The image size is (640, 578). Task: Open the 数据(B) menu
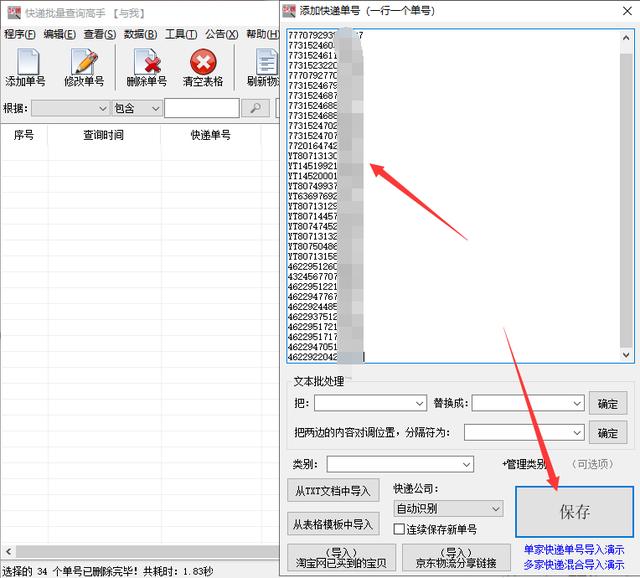pos(140,34)
